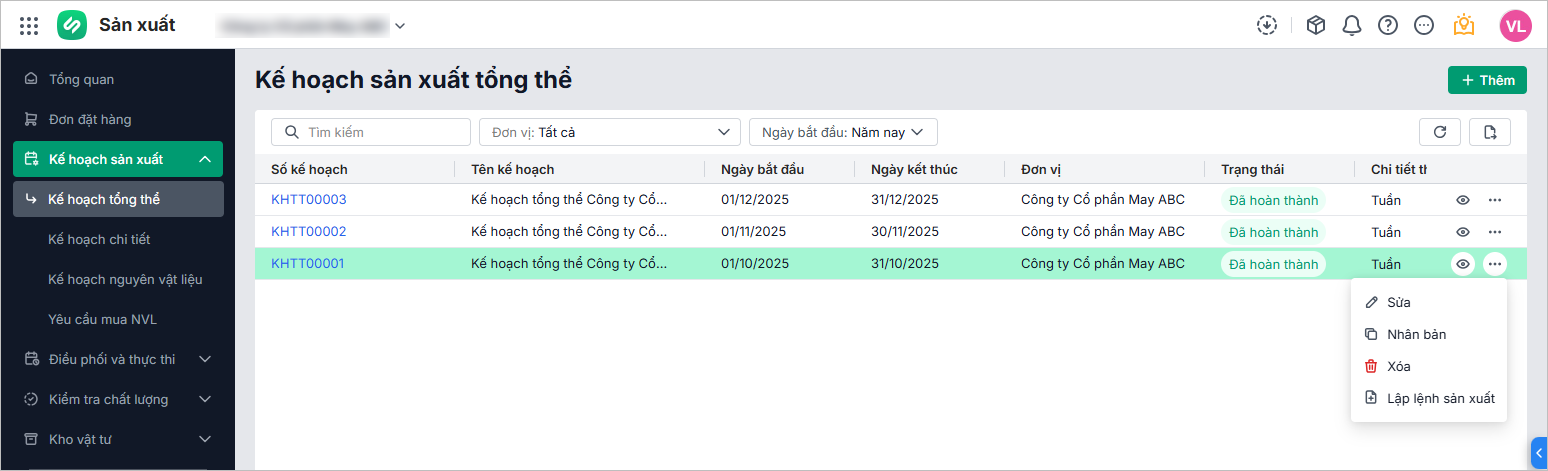Select Sửa from the context menu
Viewport: 1548px width, 471px height.
click(1398, 302)
